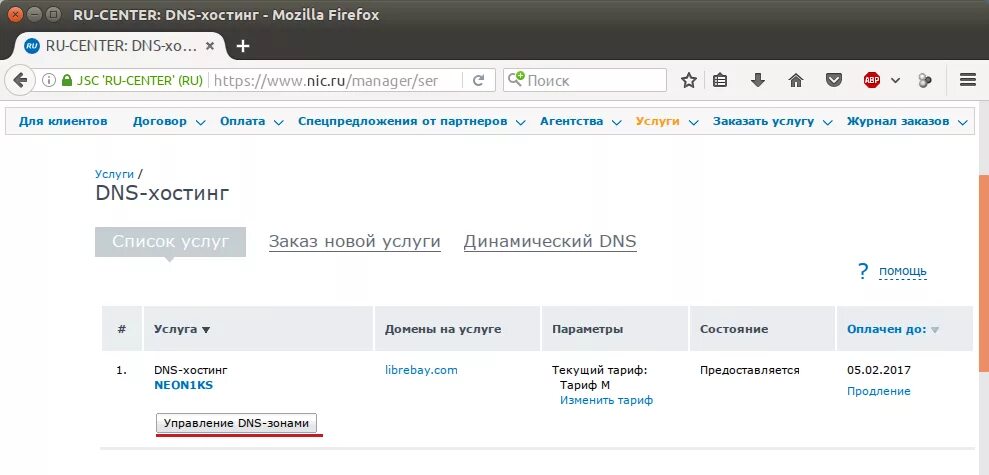
Task: Expand the Договор dropdown menu
Action: [168, 121]
